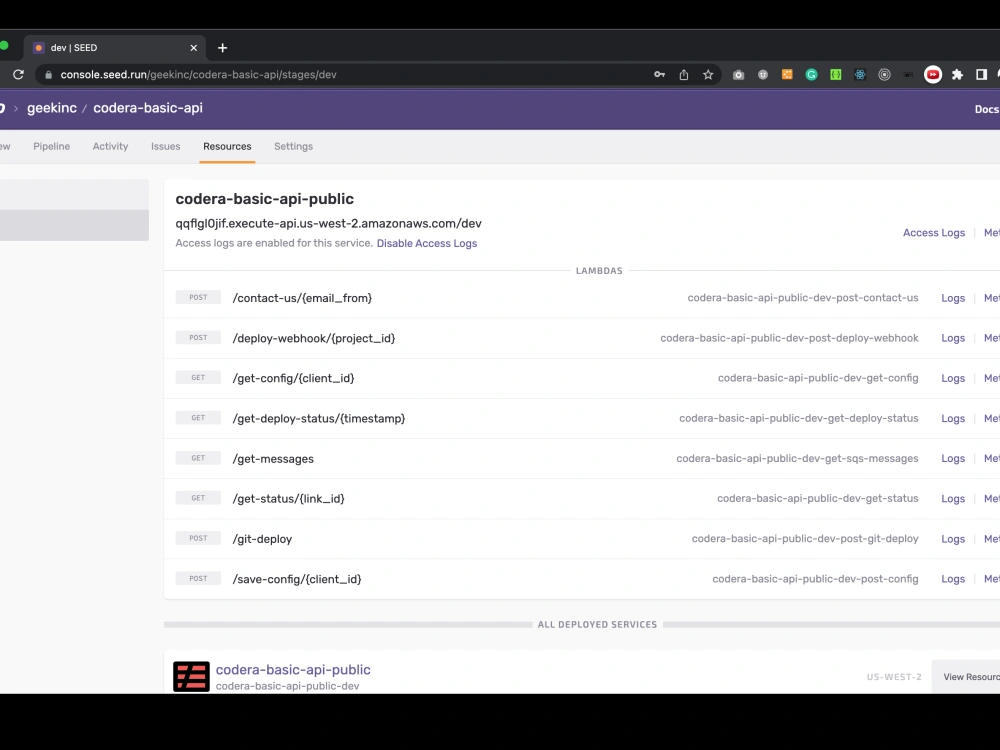Open Logs for get-config lambda
Image resolution: width=1000 pixels, height=750 pixels.
[x=953, y=378]
